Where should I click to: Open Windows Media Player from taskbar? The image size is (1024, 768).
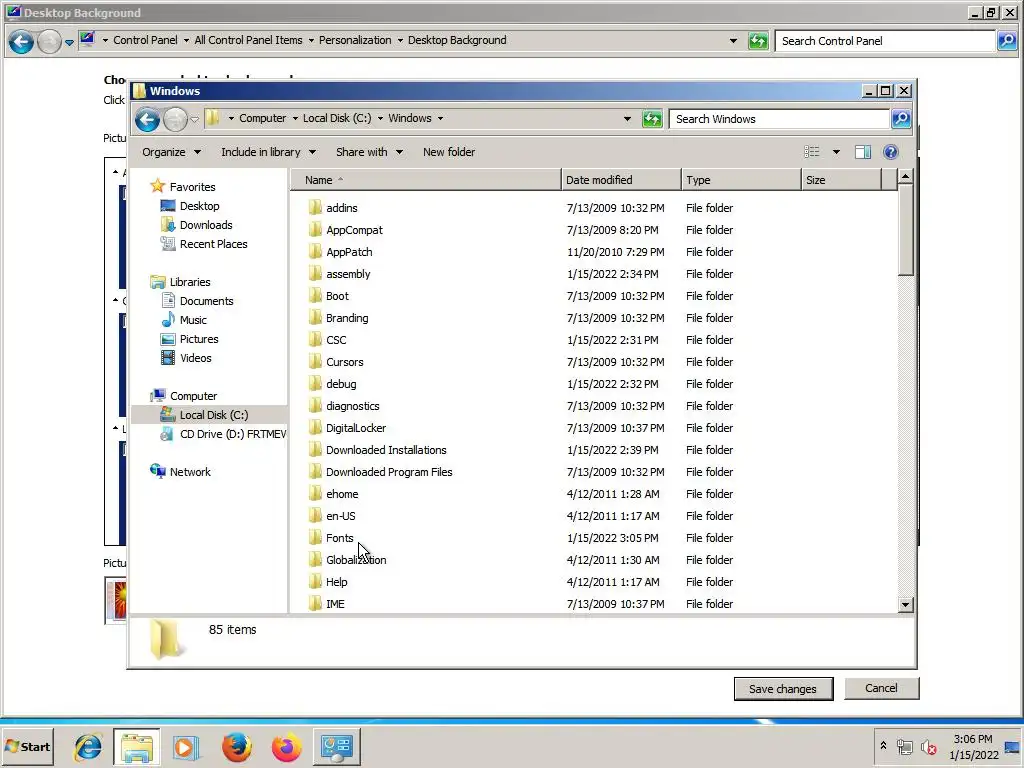[x=186, y=747]
